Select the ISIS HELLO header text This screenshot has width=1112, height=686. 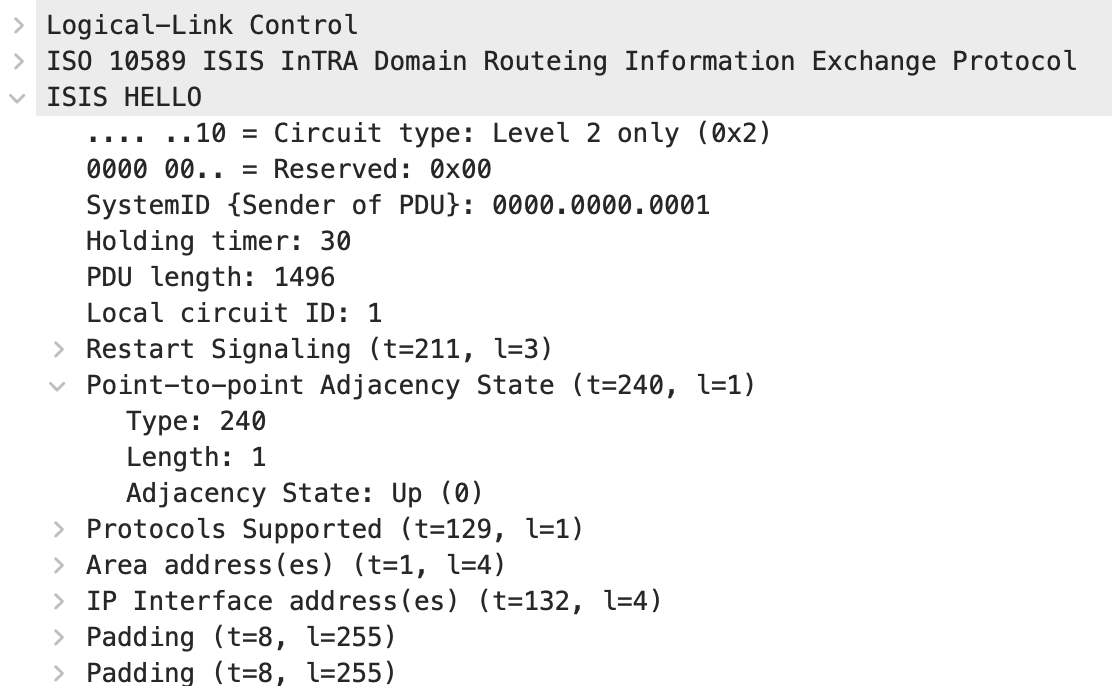coord(124,97)
